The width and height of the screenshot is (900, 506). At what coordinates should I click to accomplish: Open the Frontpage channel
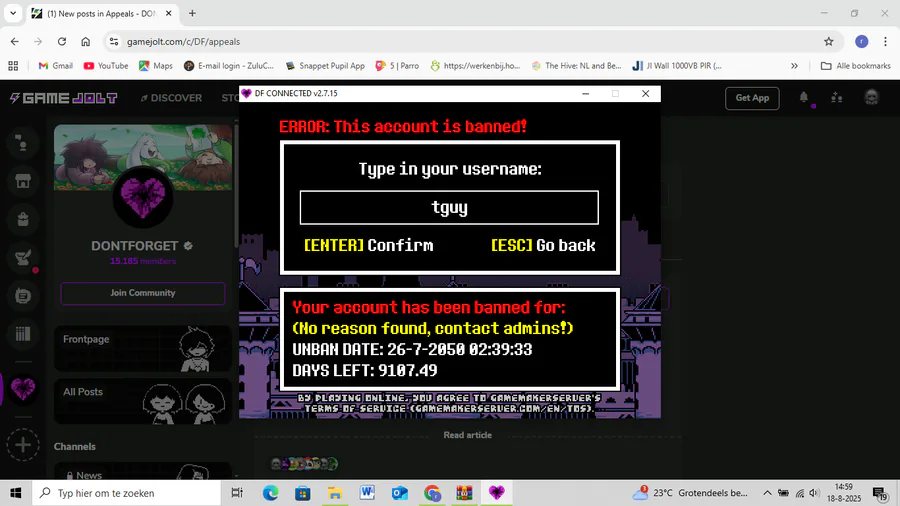143,348
